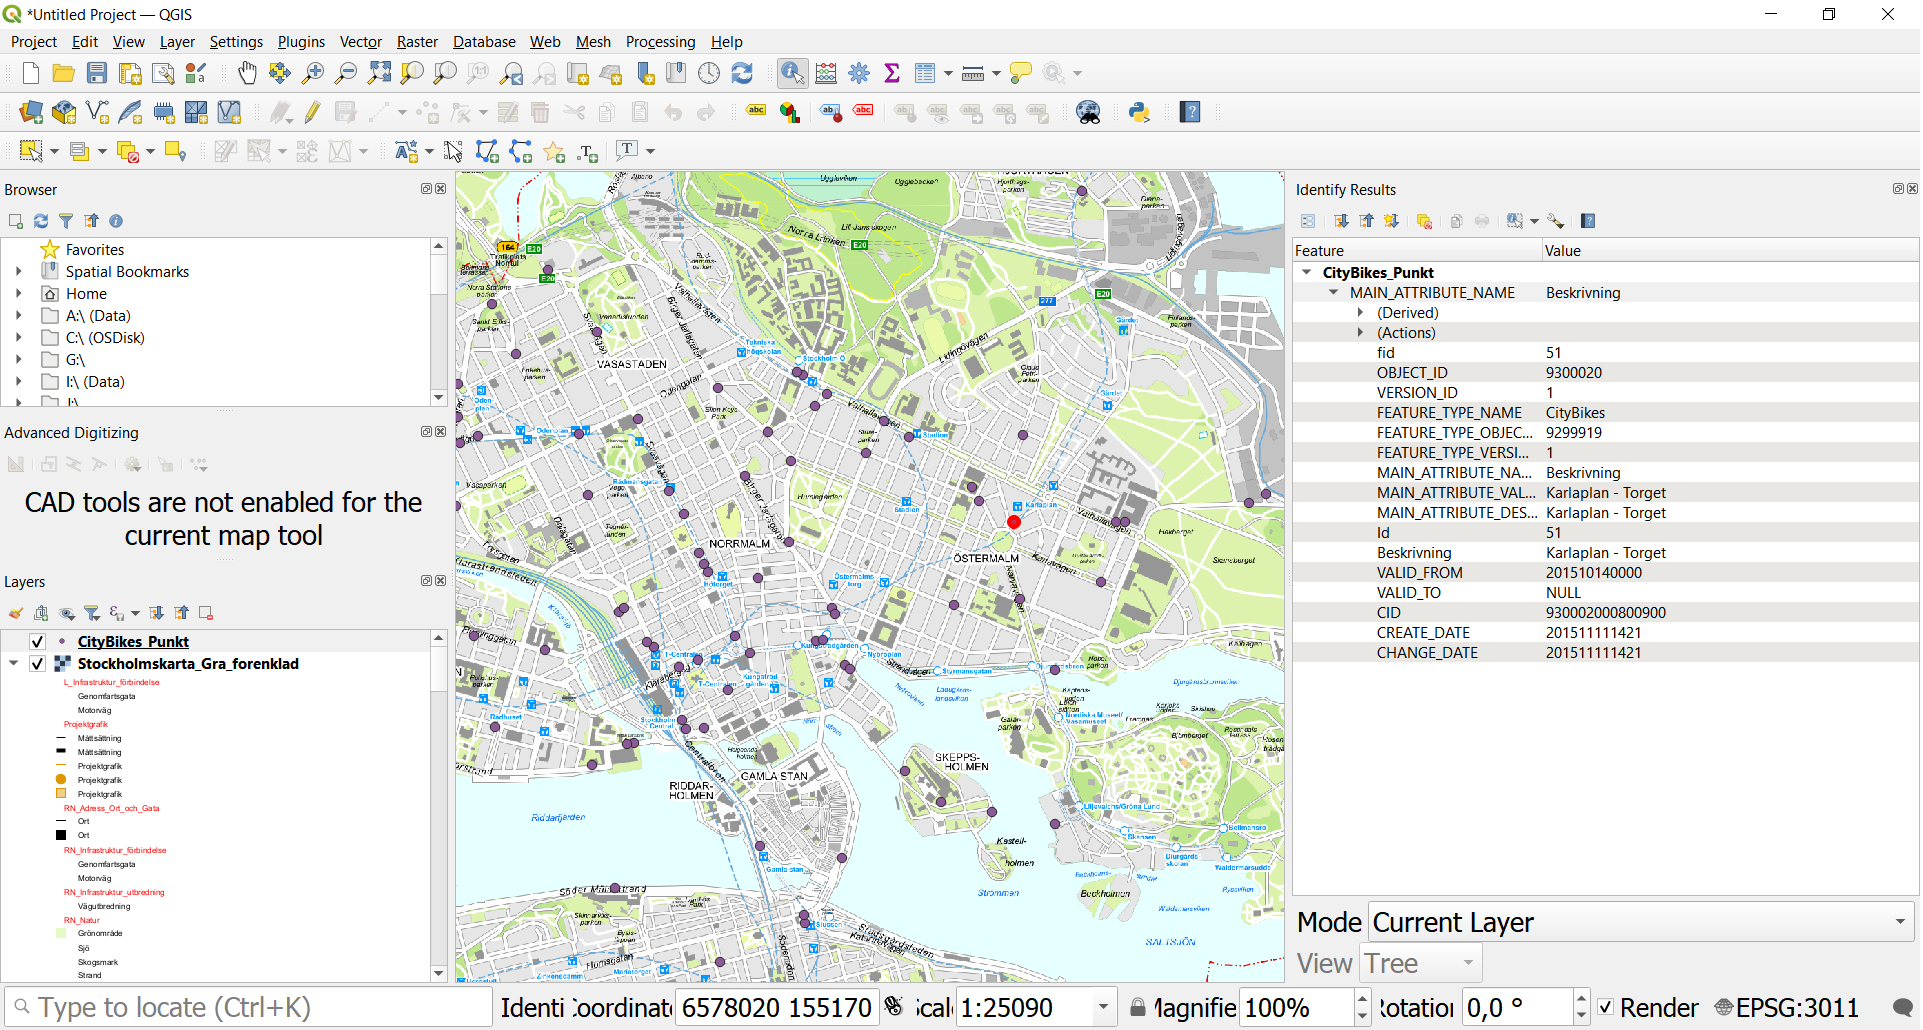Collapse the CityBikes_Punkt identify result node

1306,272
